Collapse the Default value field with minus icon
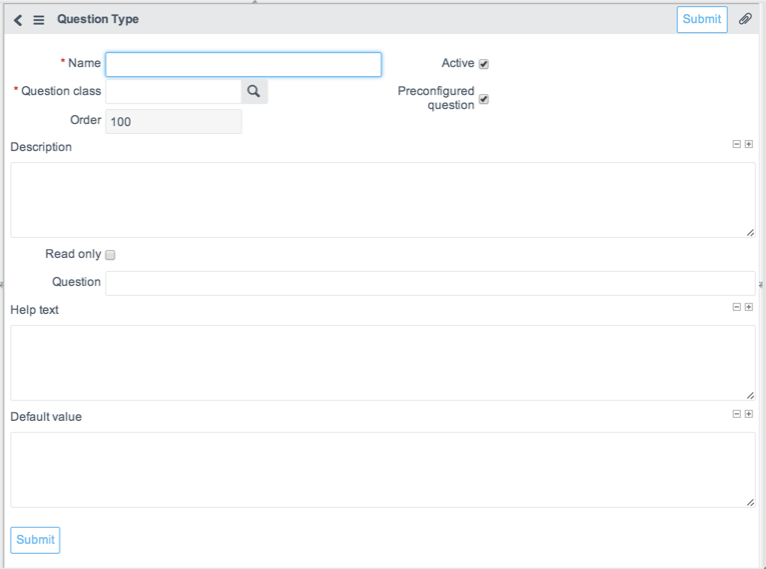The image size is (766, 569). (737, 414)
